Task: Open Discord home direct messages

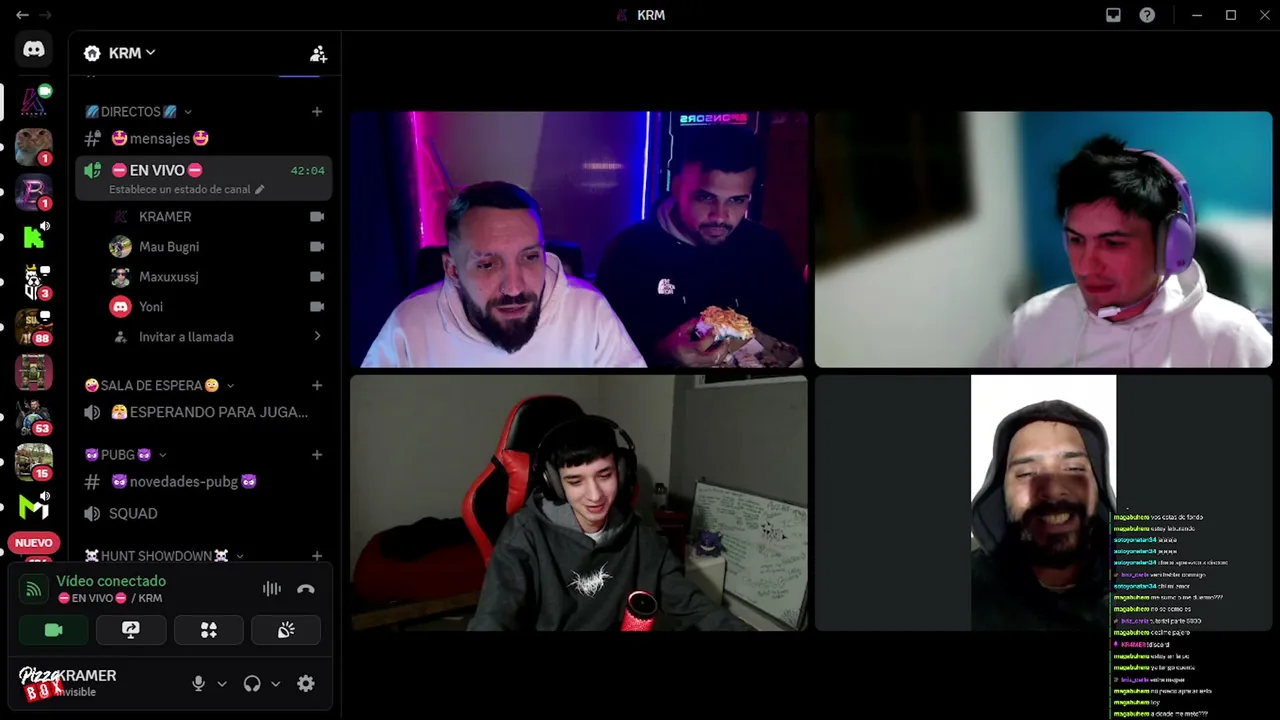Action: (x=34, y=50)
